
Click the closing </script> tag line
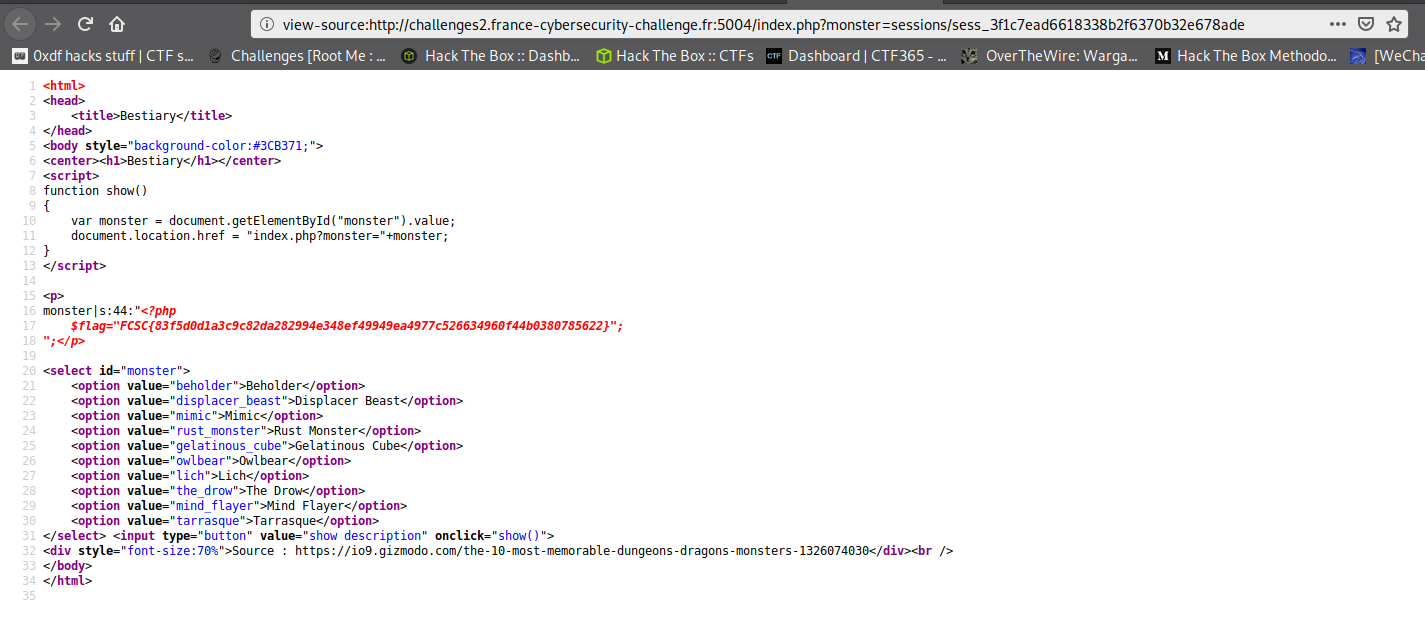[74, 266]
